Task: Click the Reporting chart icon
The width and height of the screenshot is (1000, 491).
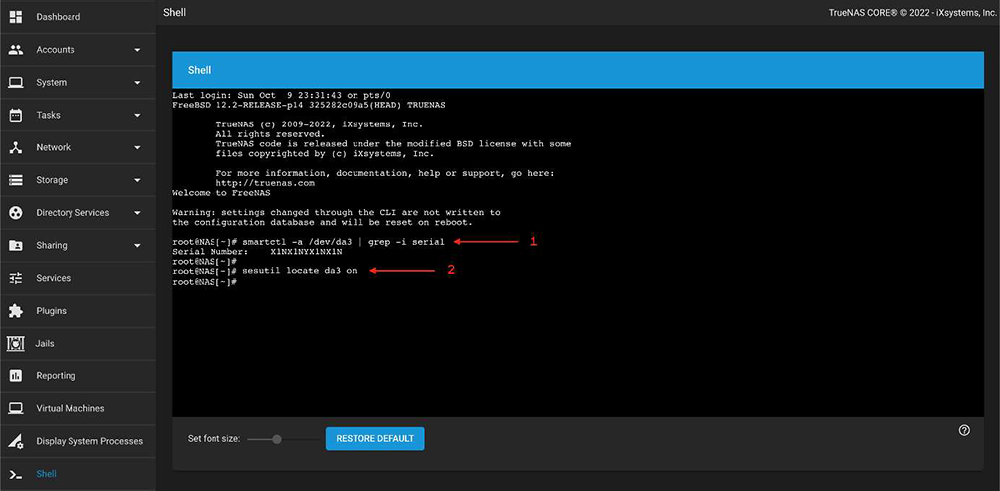Action: click(x=16, y=376)
